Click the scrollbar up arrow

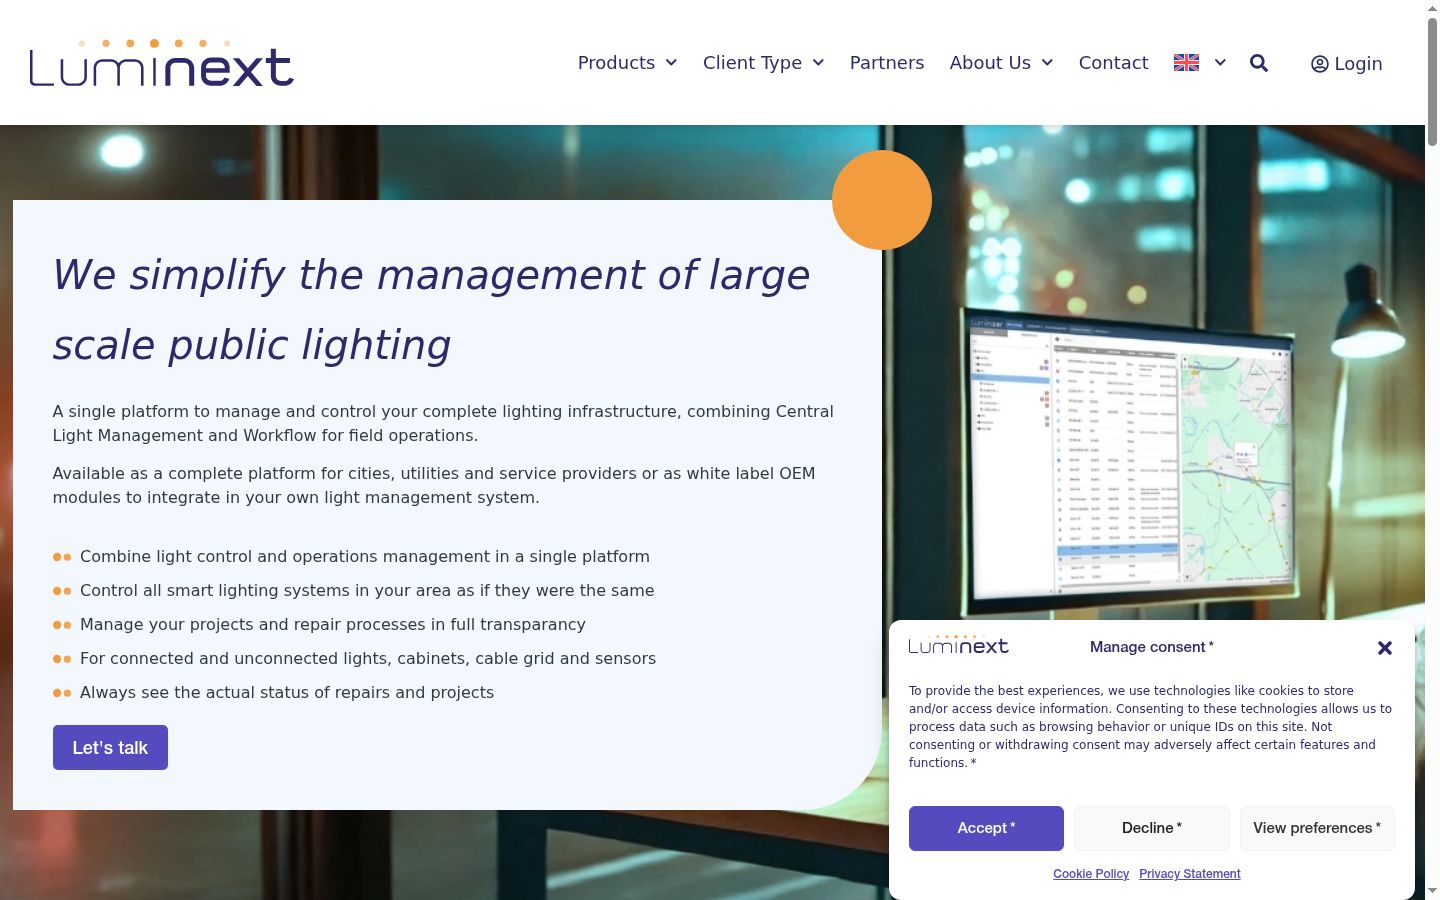[x=1432, y=8]
